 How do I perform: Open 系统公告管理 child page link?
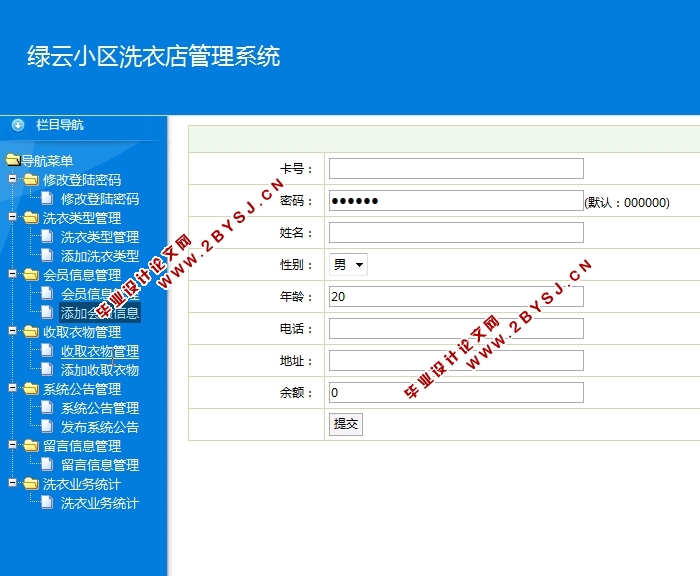point(100,408)
